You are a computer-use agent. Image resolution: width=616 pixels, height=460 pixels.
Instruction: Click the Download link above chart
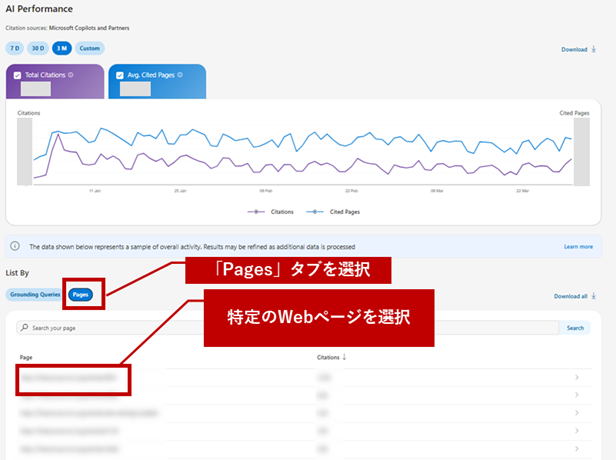[x=579, y=48]
